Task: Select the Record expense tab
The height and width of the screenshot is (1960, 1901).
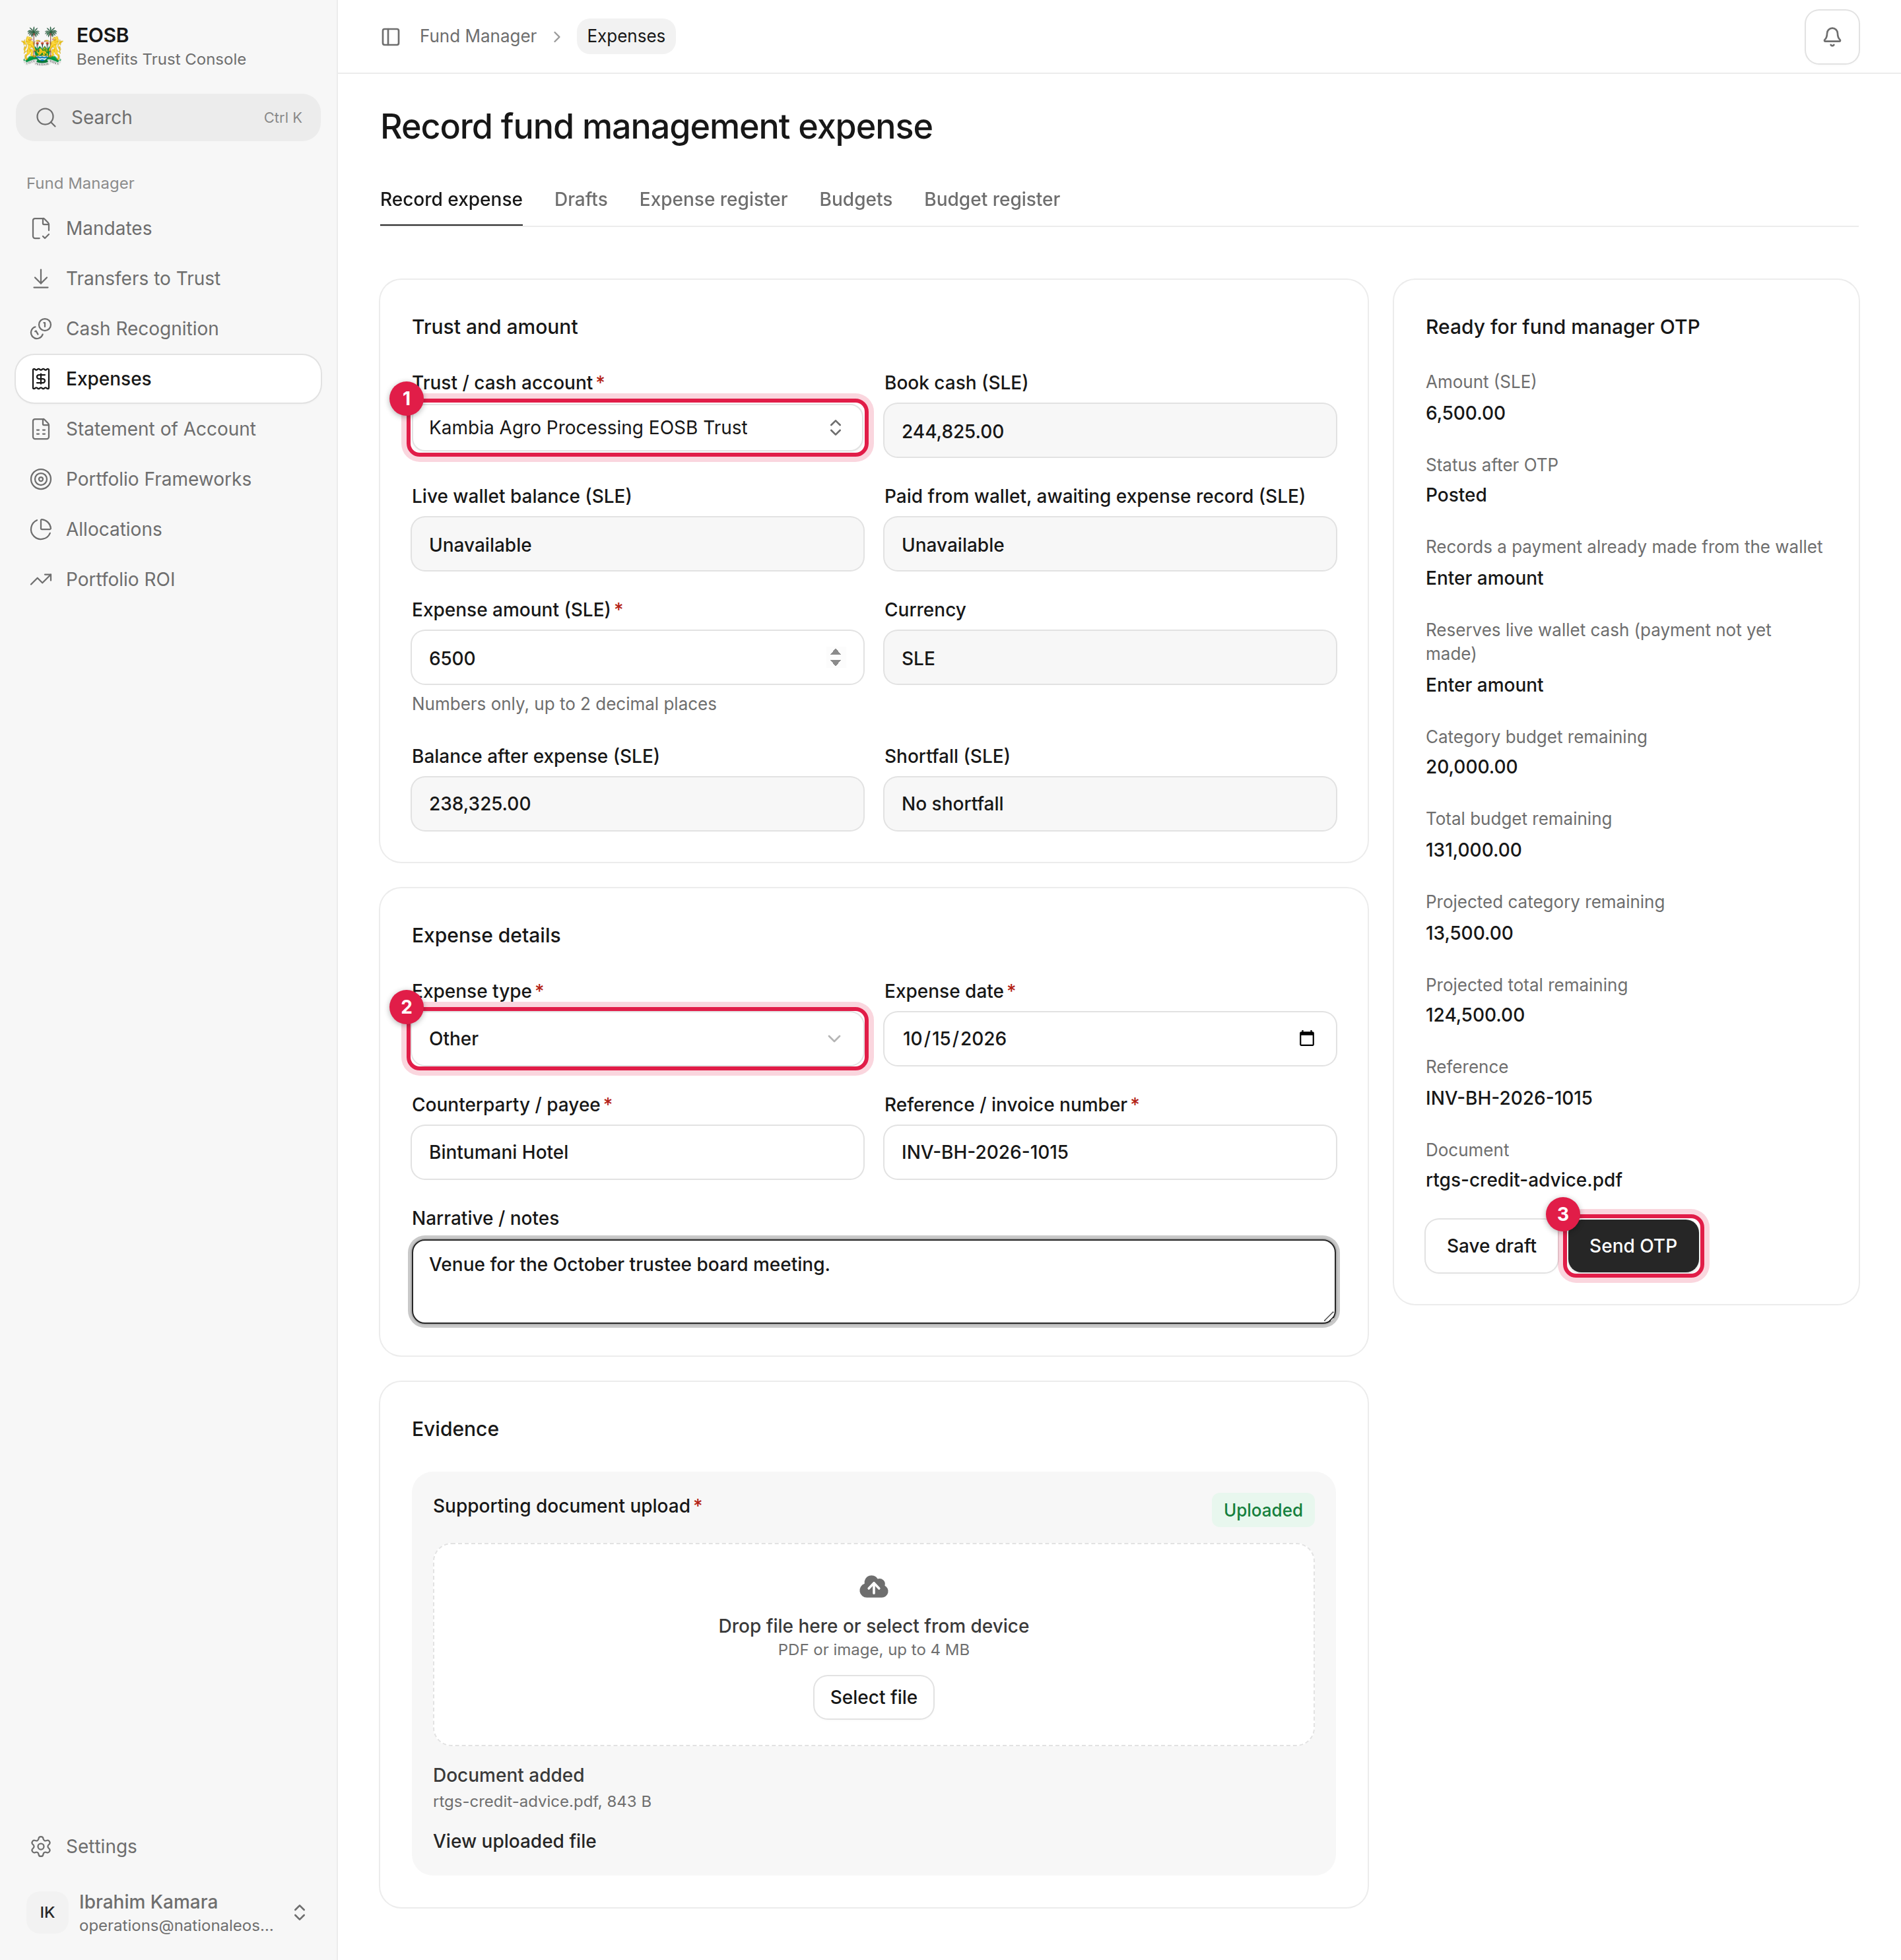Action: pyautogui.click(x=451, y=199)
